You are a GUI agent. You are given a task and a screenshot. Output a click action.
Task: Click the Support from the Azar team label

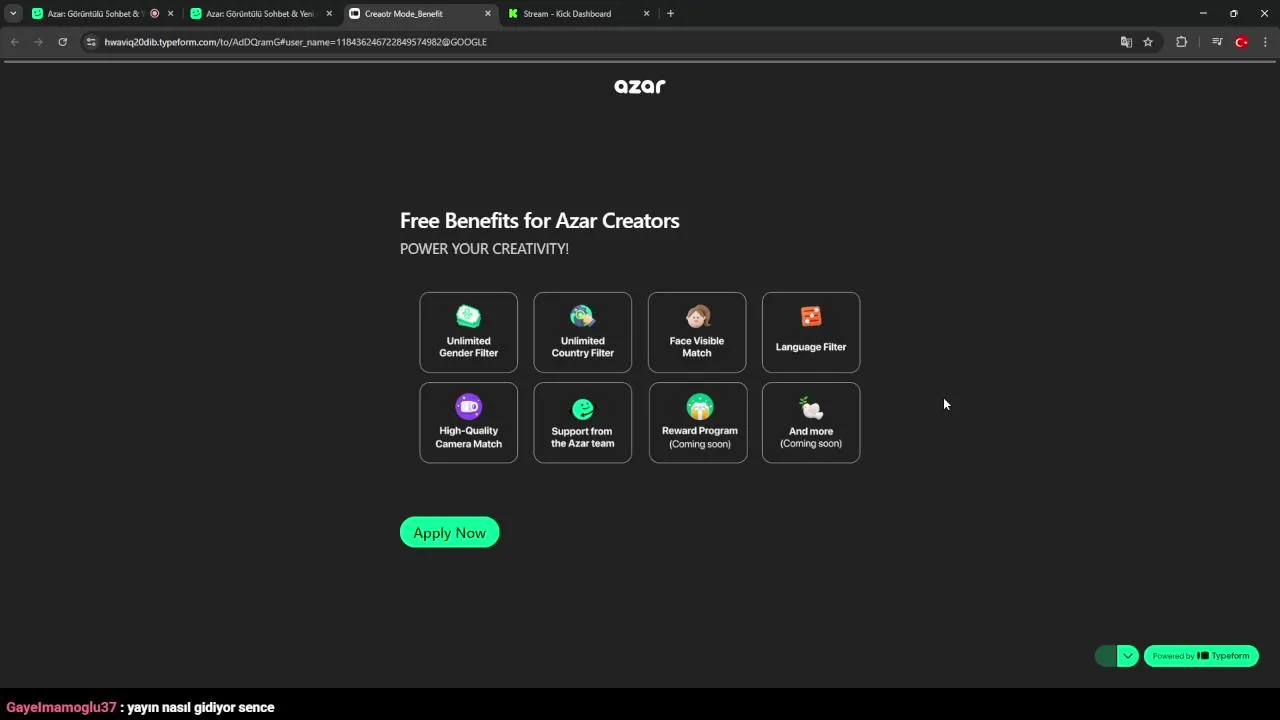(582, 437)
